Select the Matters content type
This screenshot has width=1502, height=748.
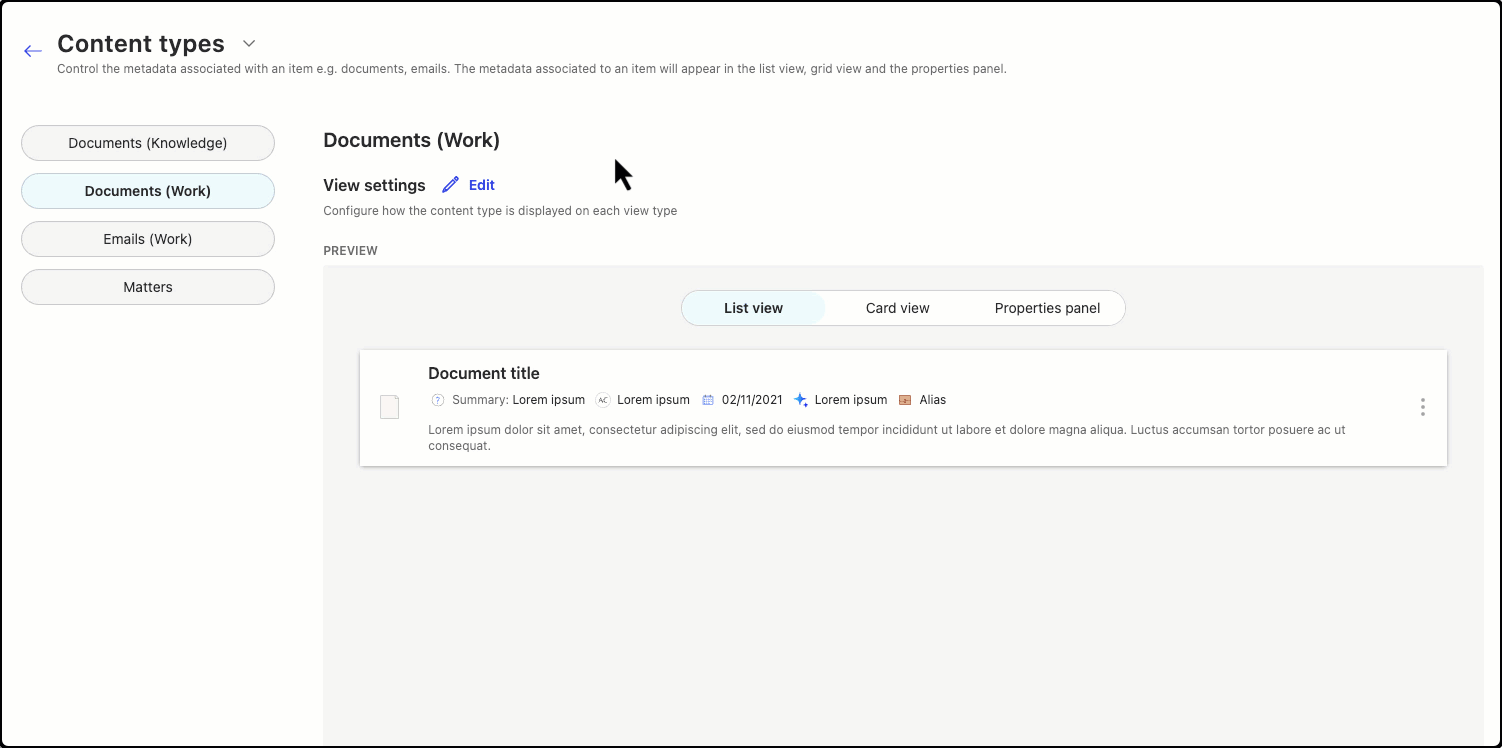pyautogui.click(x=147, y=287)
